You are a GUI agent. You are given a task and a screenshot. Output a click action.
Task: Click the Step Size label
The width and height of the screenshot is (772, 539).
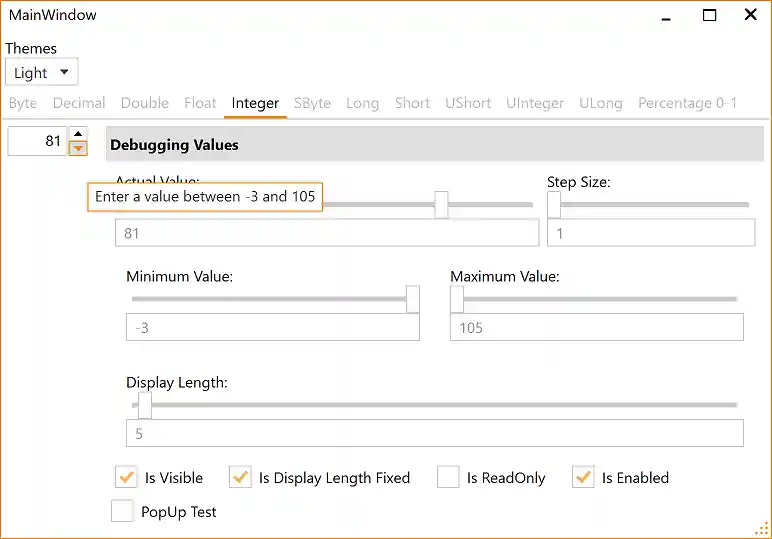pyautogui.click(x=579, y=182)
